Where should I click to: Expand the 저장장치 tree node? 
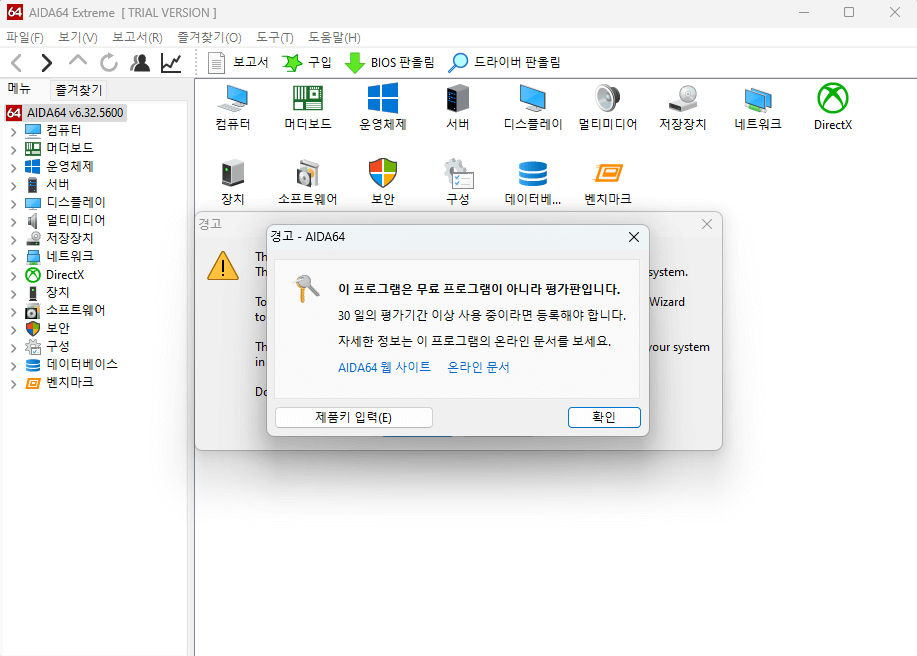coord(13,240)
